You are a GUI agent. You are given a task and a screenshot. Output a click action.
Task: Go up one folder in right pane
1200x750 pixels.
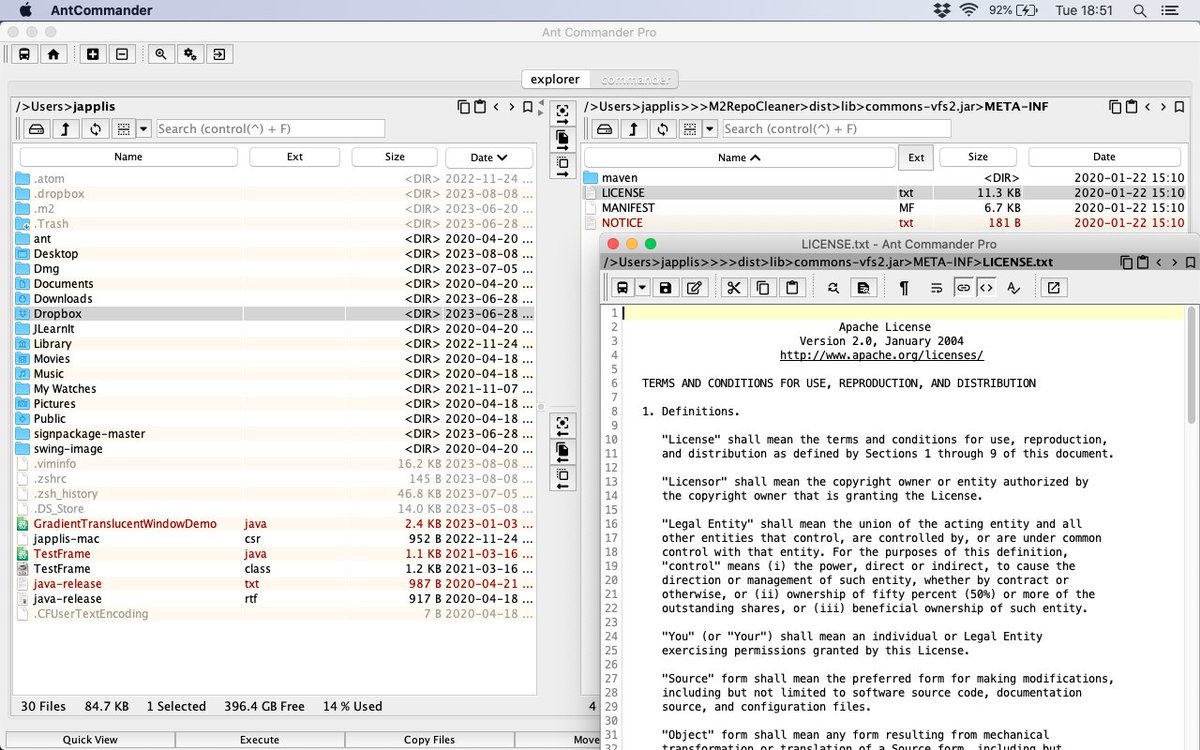pos(633,129)
